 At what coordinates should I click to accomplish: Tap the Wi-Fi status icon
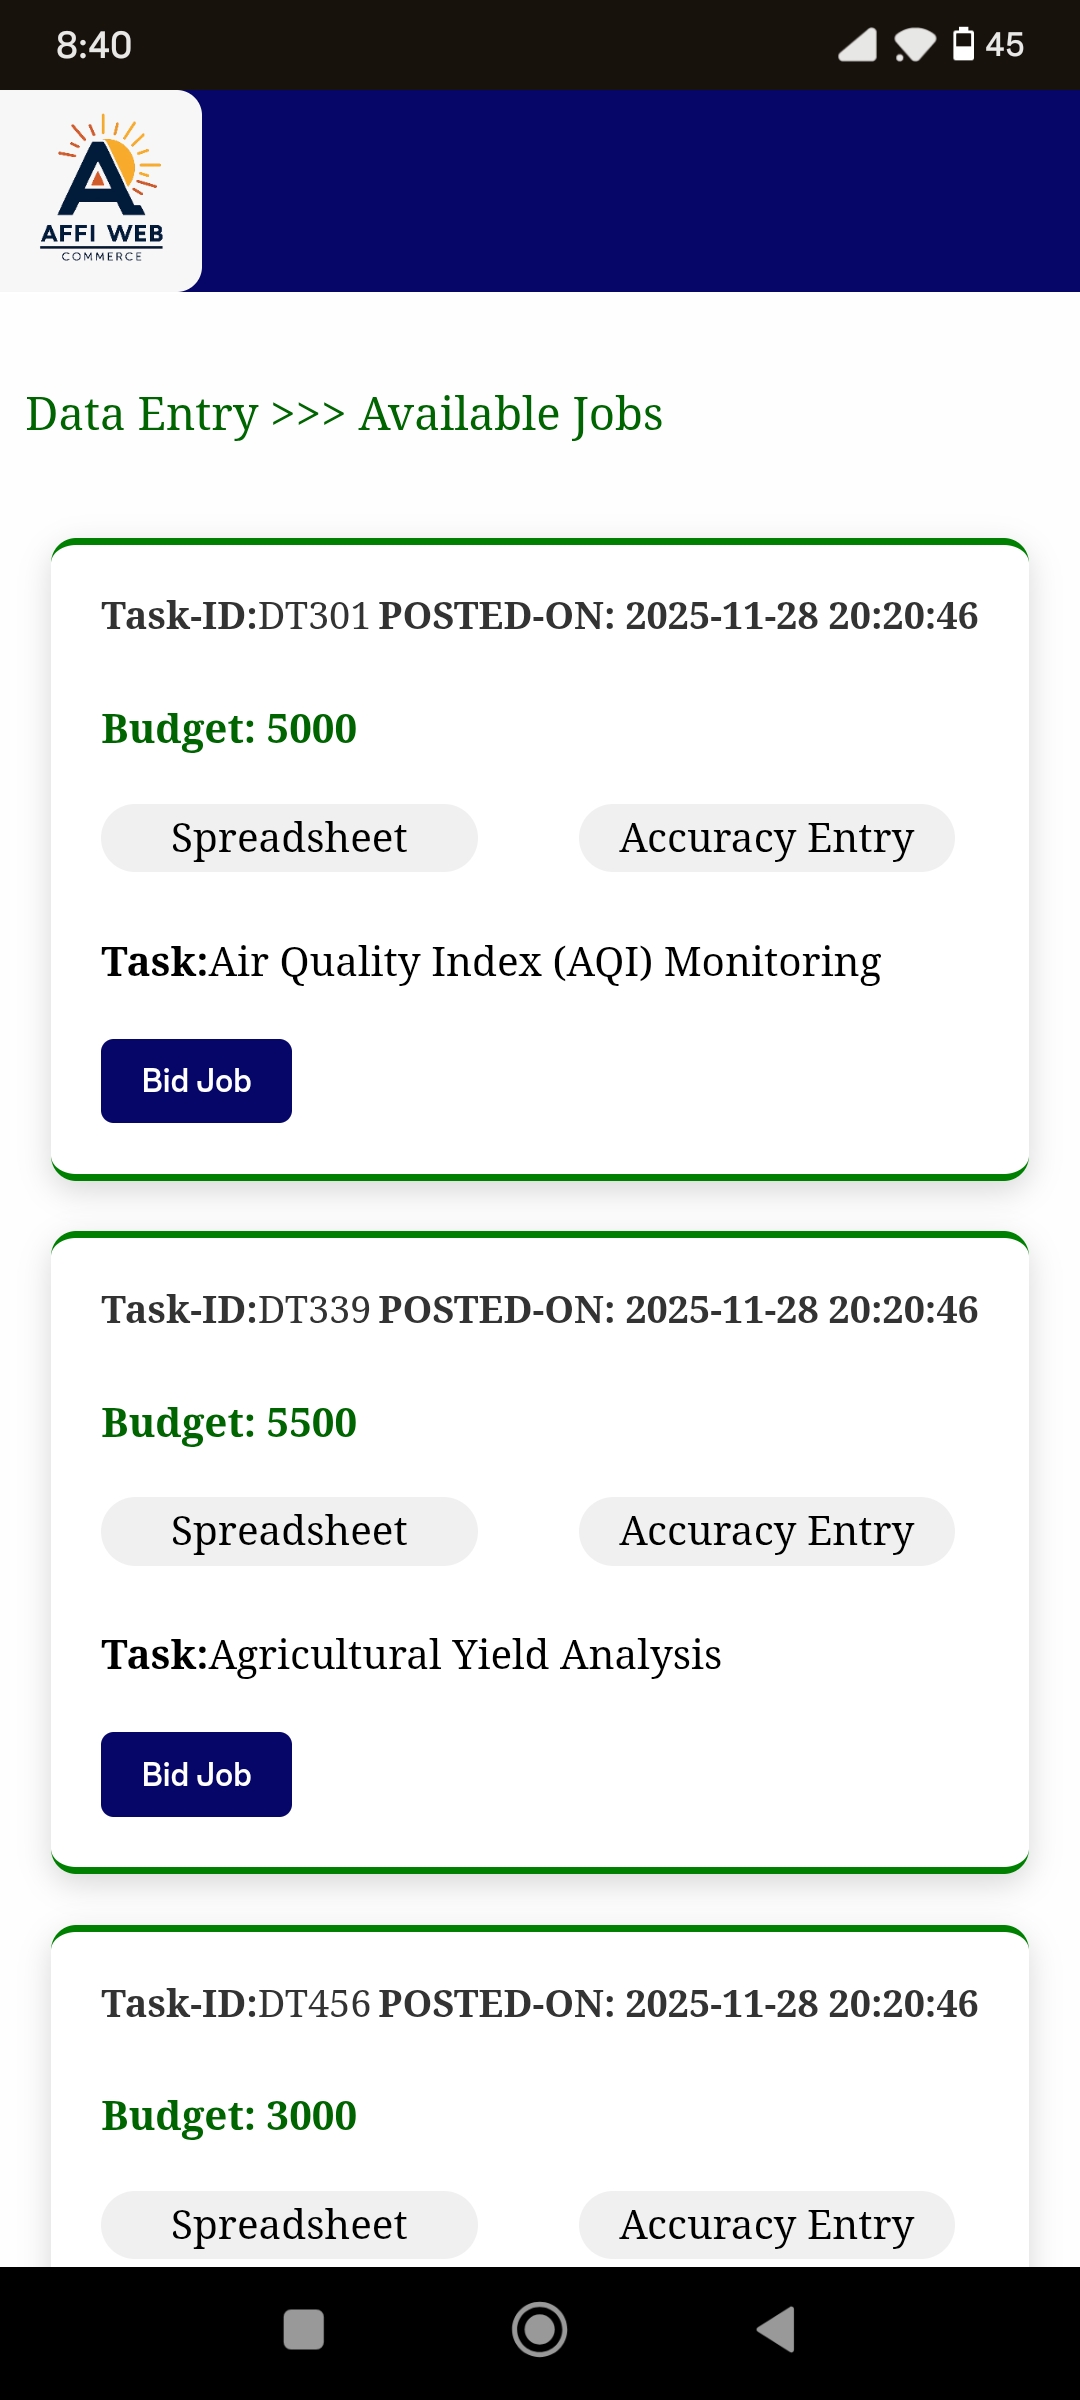click(914, 45)
